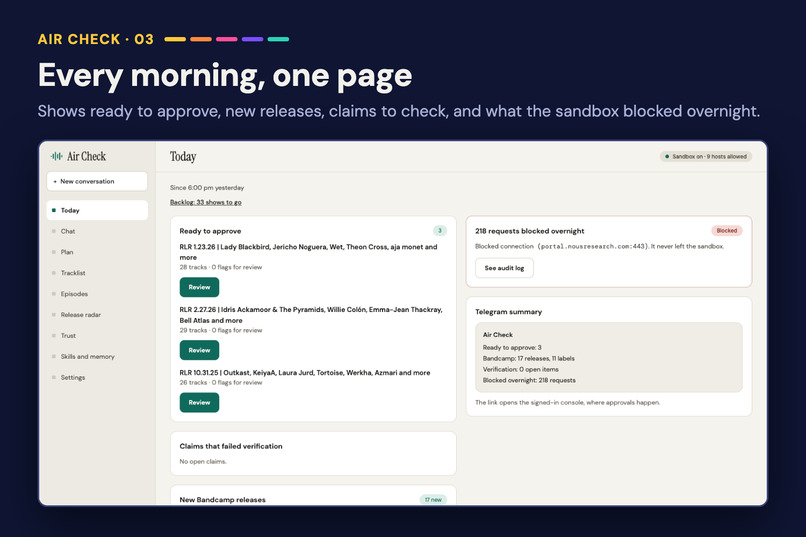Click Blocked overnight: 218 requests summary line
Screen dimensions: 806x537
coord(529,380)
